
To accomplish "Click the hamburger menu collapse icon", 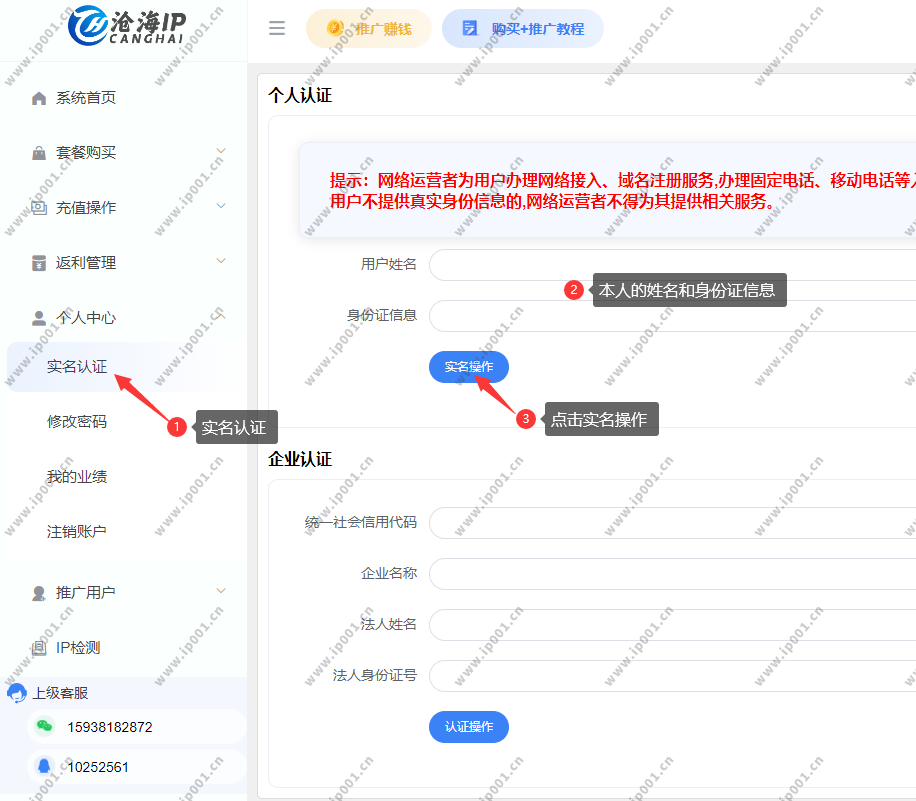I will coord(277,28).
